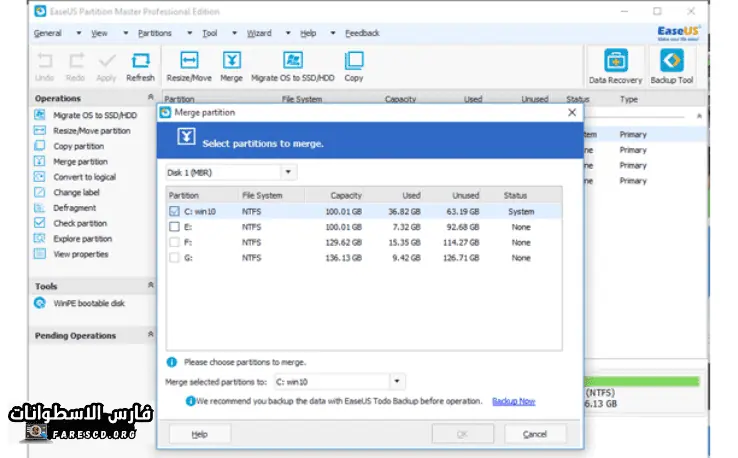Screen dimensions: 738x458
Task: Open the Backup Tool icon
Action: tap(671, 62)
